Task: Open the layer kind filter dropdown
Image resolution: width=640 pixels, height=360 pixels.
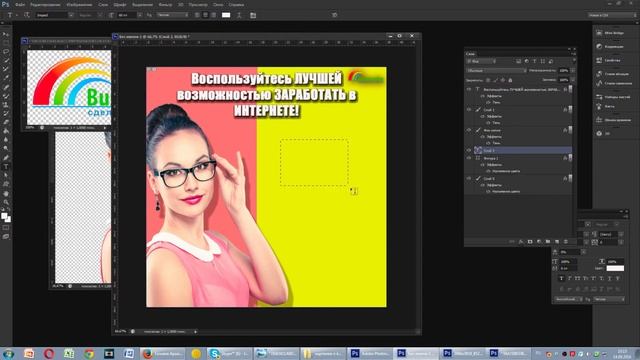Action: tap(481, 61)
